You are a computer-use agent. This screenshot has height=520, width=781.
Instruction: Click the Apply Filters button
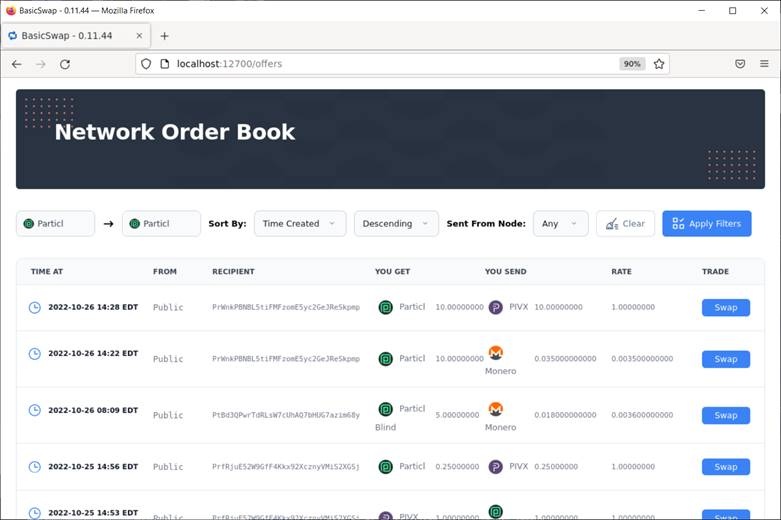pyautogui.click(x=706, y=224)
